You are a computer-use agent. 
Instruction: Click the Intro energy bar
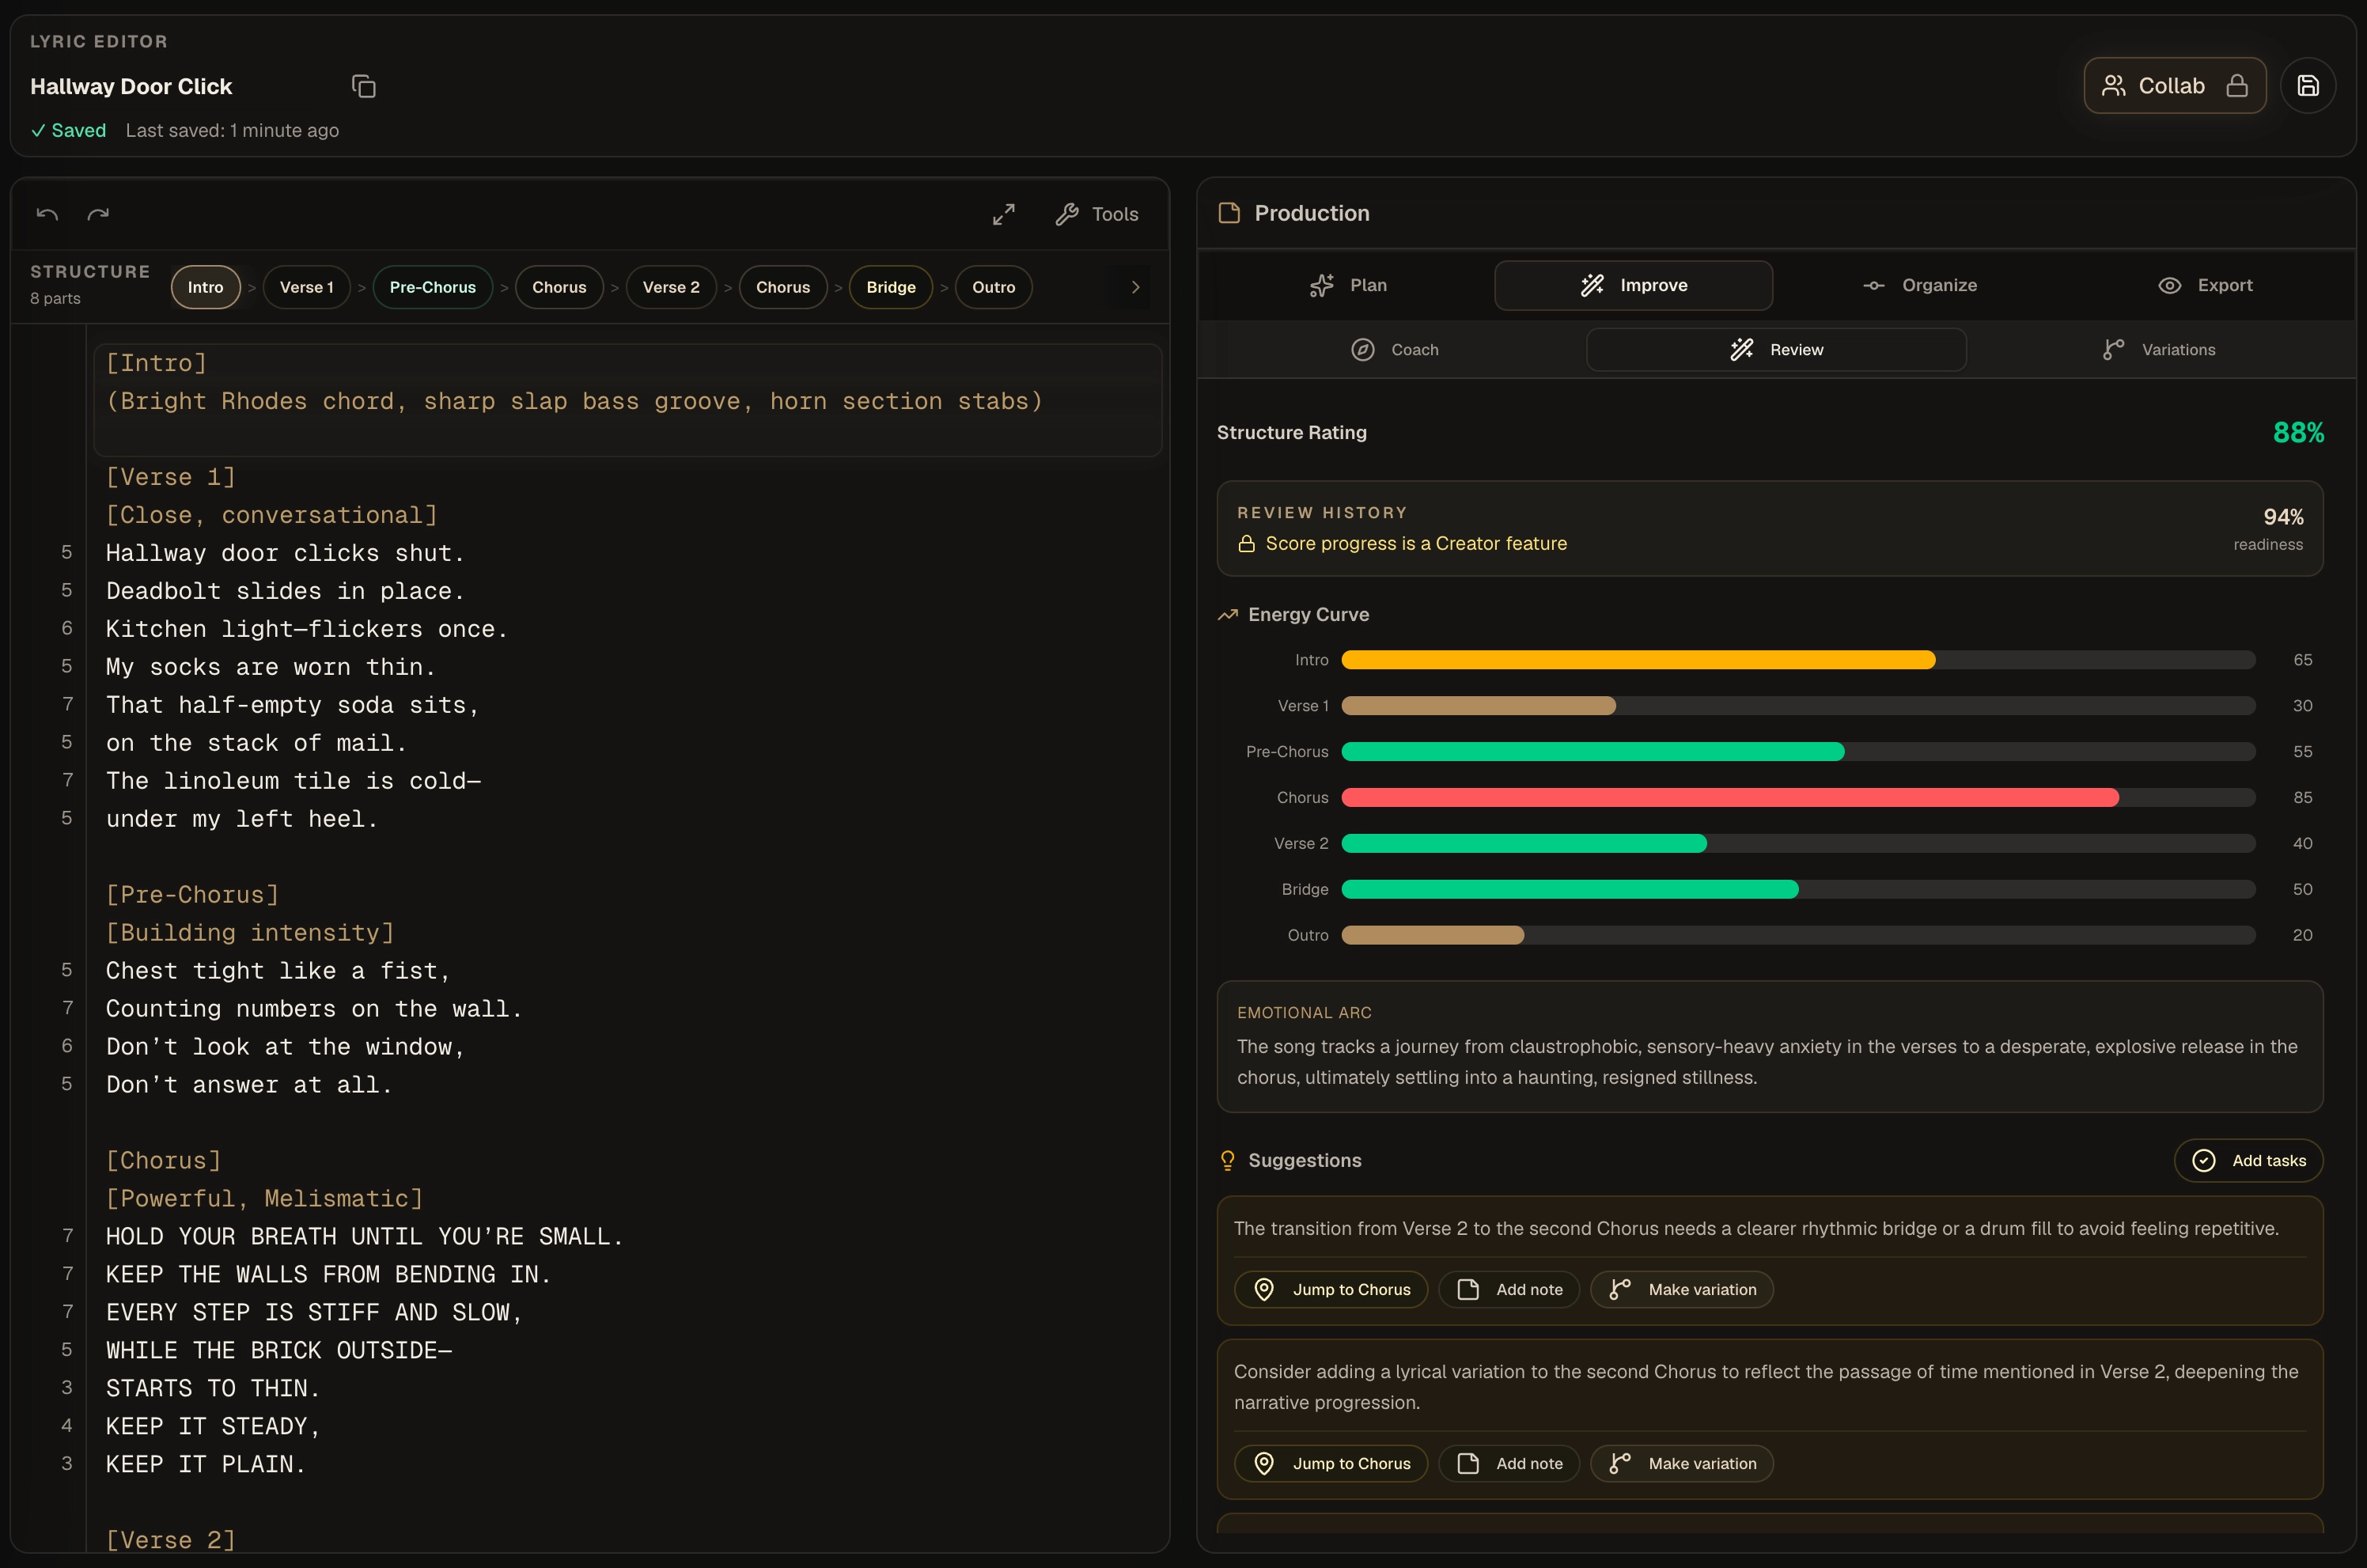click(x=1798, y=660)
